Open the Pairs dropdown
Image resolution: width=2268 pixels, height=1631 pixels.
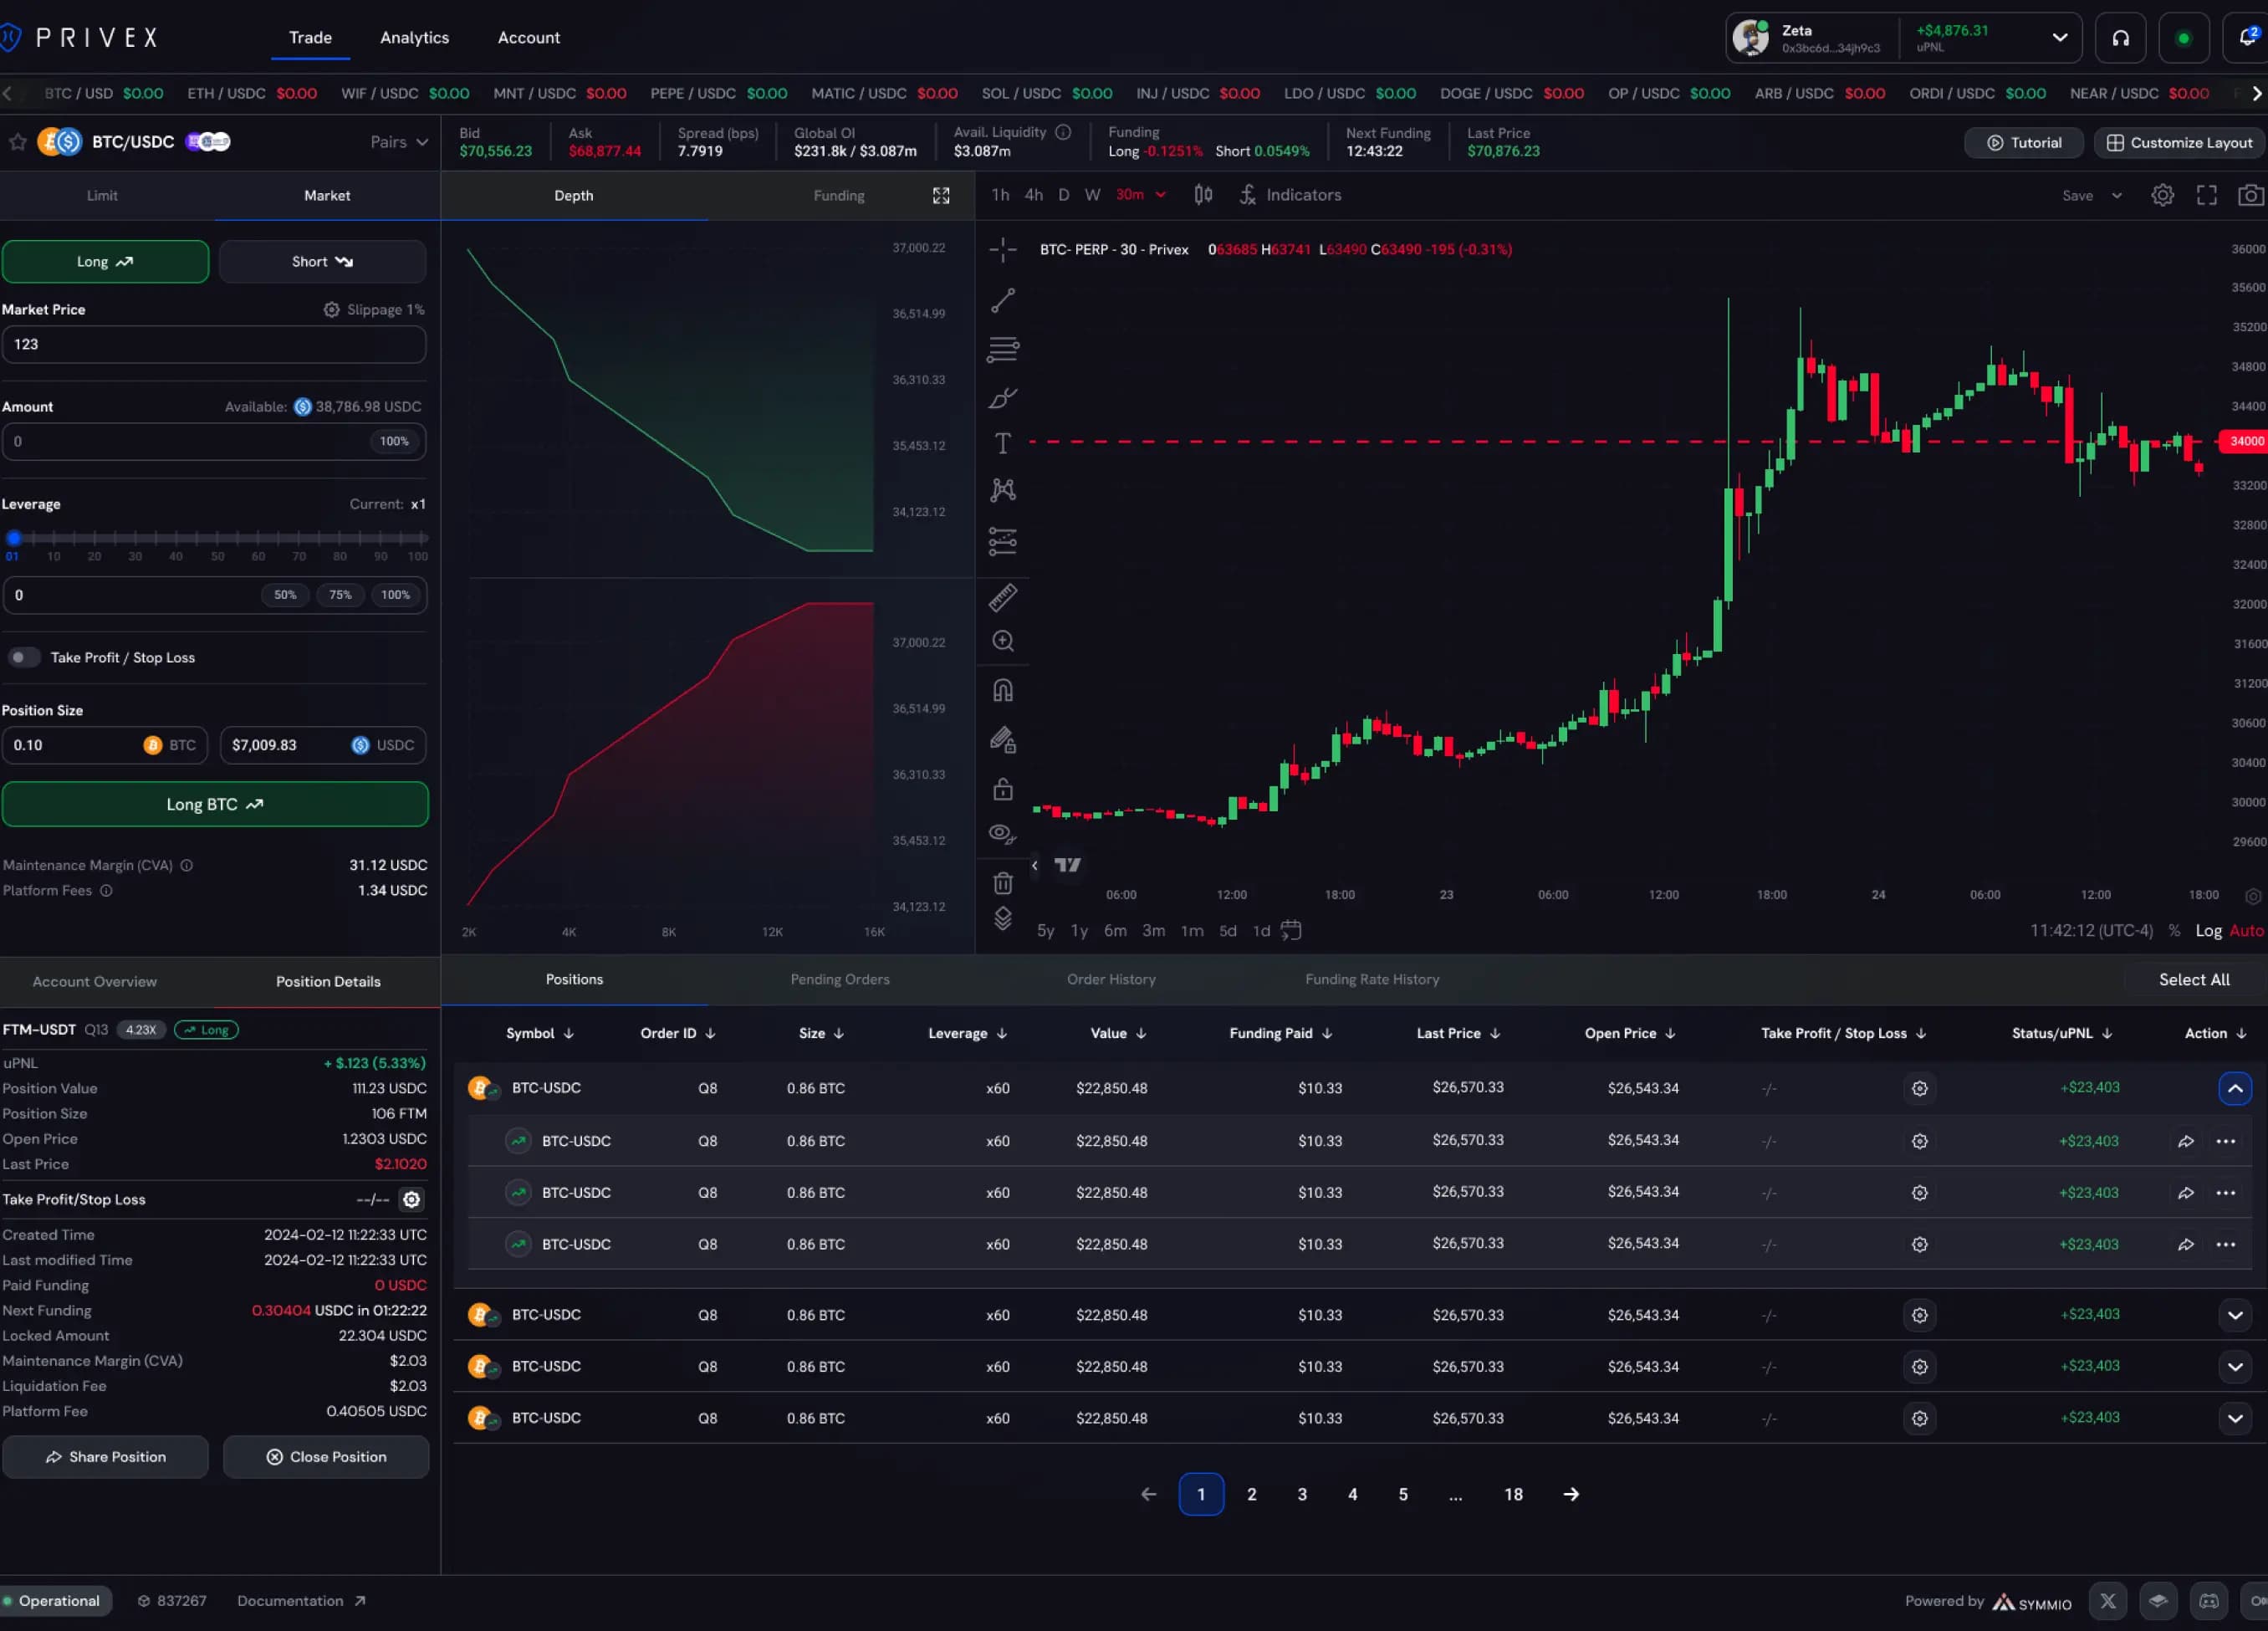point(399,142)
